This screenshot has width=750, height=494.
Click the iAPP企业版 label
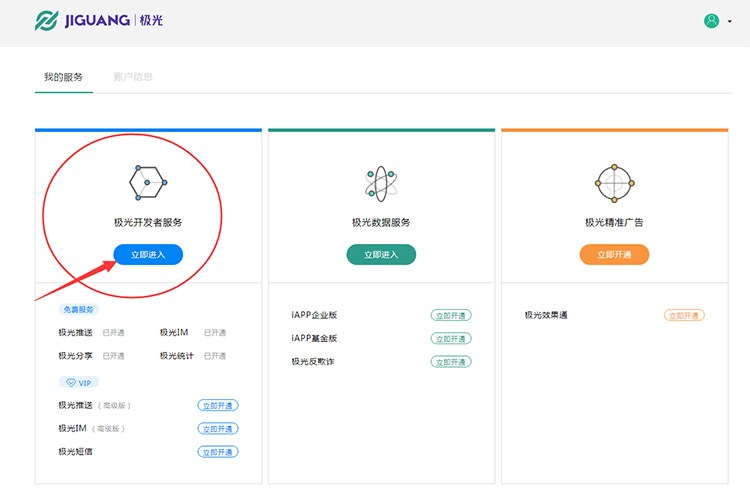coord(314,315)
